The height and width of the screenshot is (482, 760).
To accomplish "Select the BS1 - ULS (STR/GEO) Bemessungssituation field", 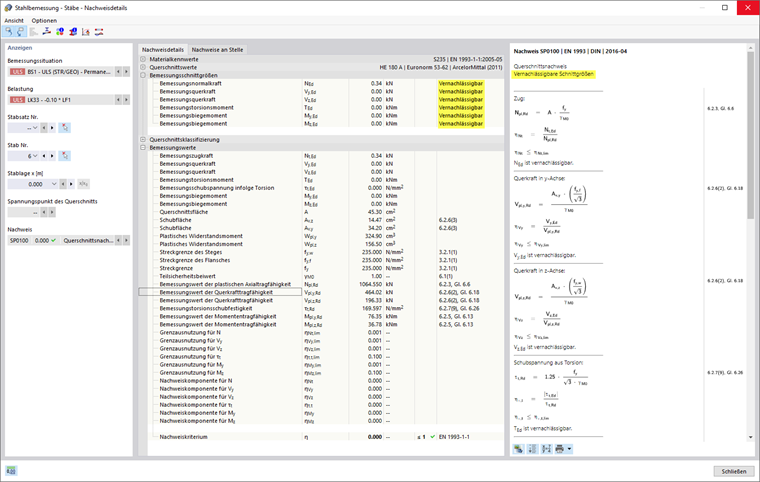I will click(61, 72).
